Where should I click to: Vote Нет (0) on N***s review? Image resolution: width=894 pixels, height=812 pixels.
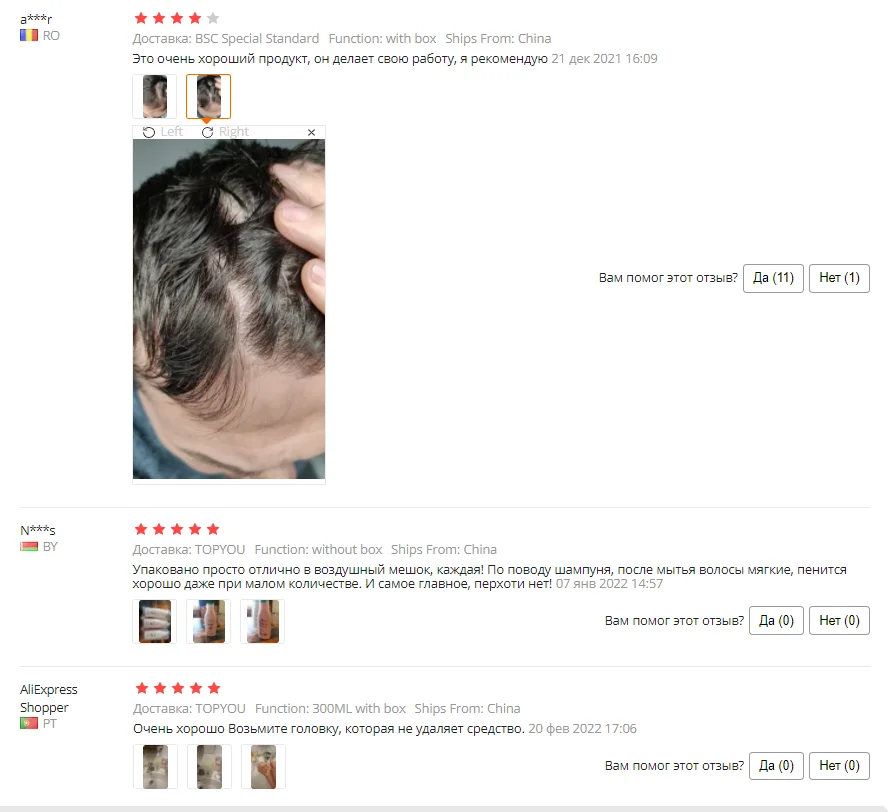click(x=839, y=620)
